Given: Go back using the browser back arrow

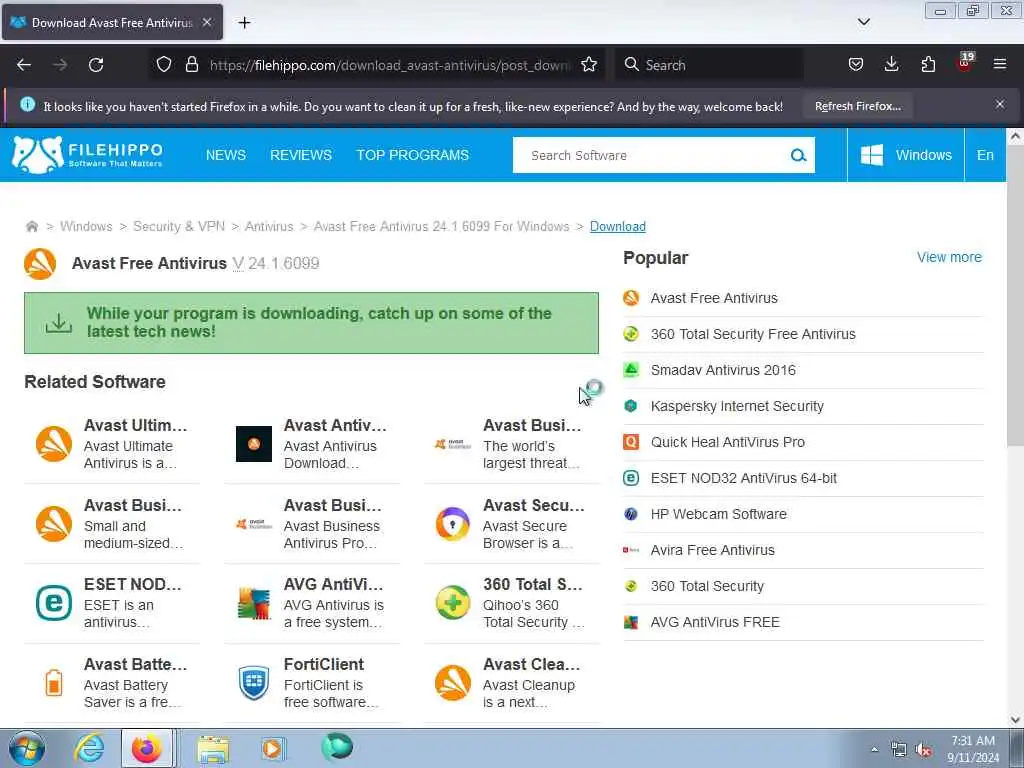Looking at the screenshot, I should click(x=24, y=65).
